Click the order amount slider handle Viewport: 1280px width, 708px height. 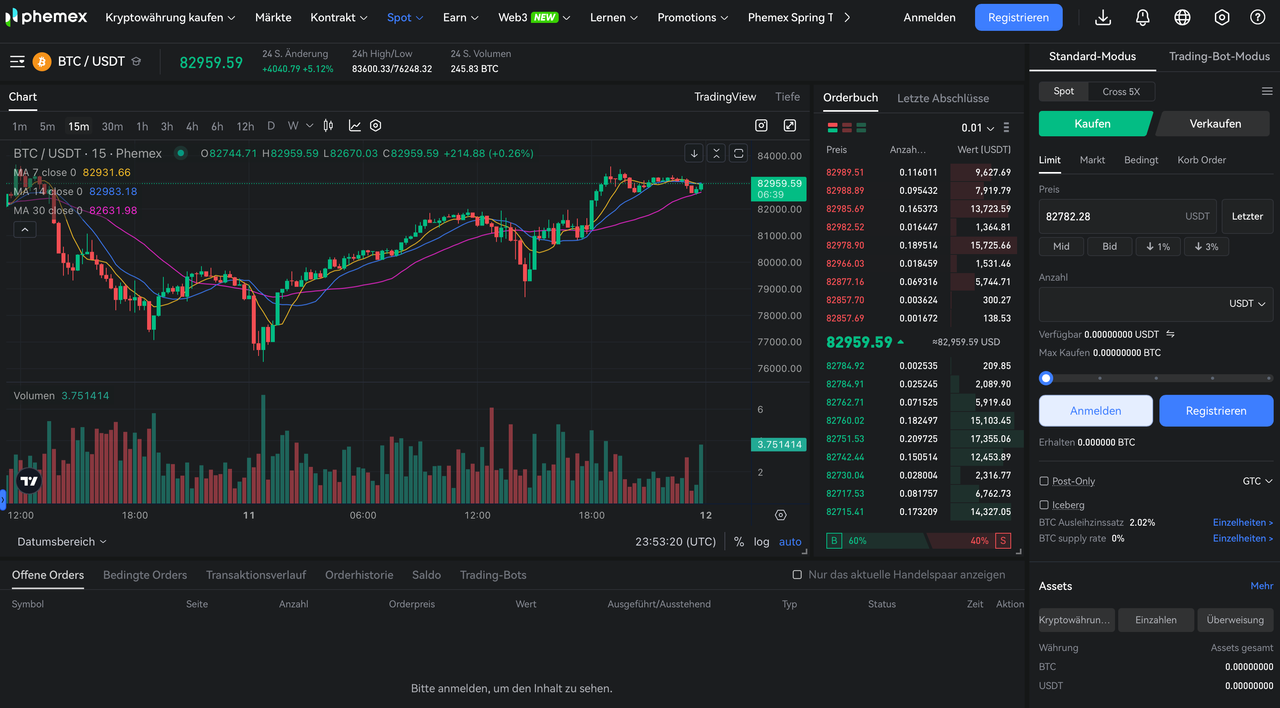coord(1046,378)
